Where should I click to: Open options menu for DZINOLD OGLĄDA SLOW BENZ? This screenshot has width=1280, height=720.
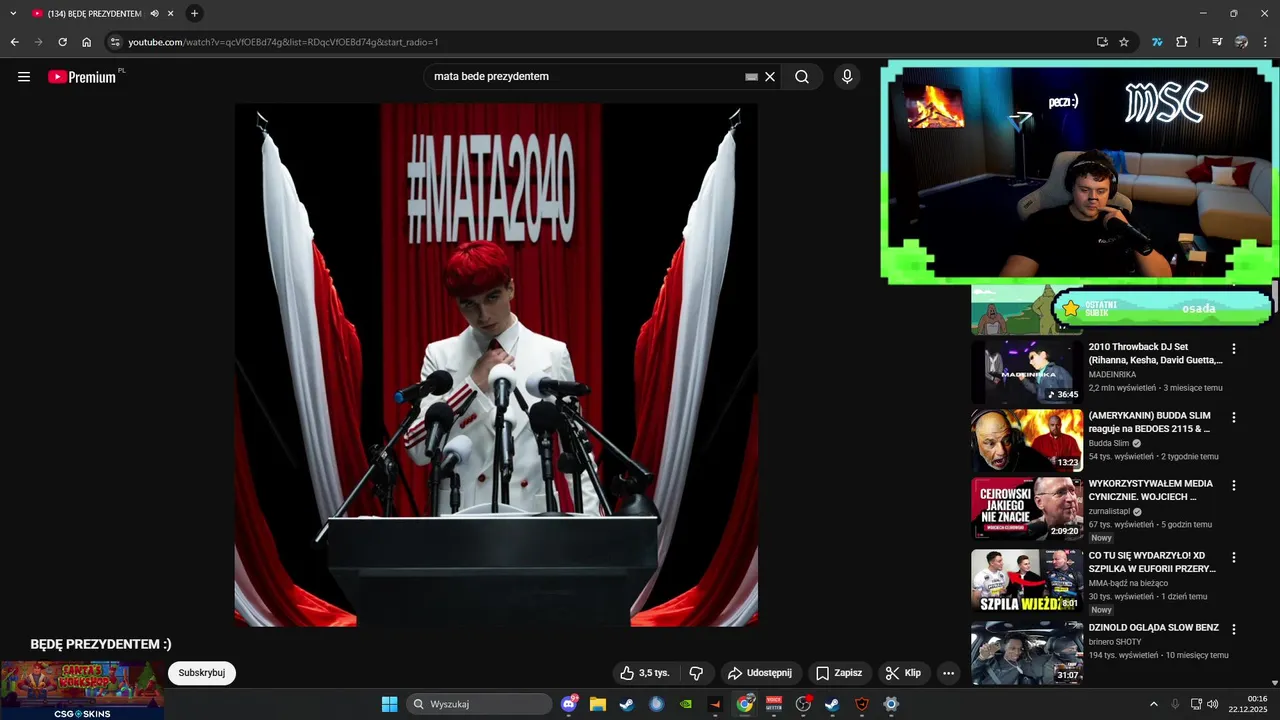[1234, 629]
